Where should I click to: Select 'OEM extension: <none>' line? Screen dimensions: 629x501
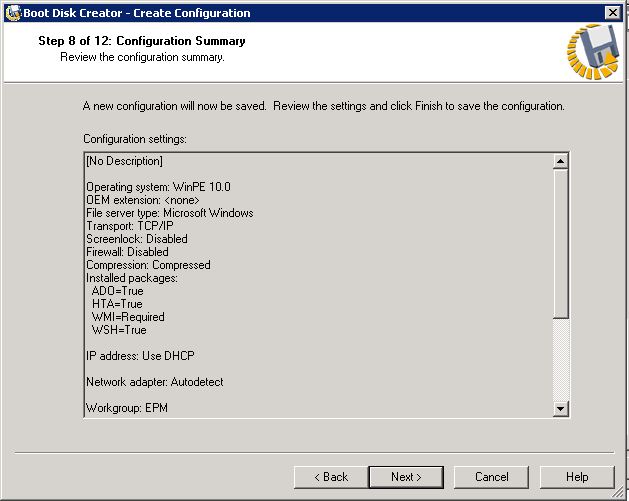click(142, 200)
